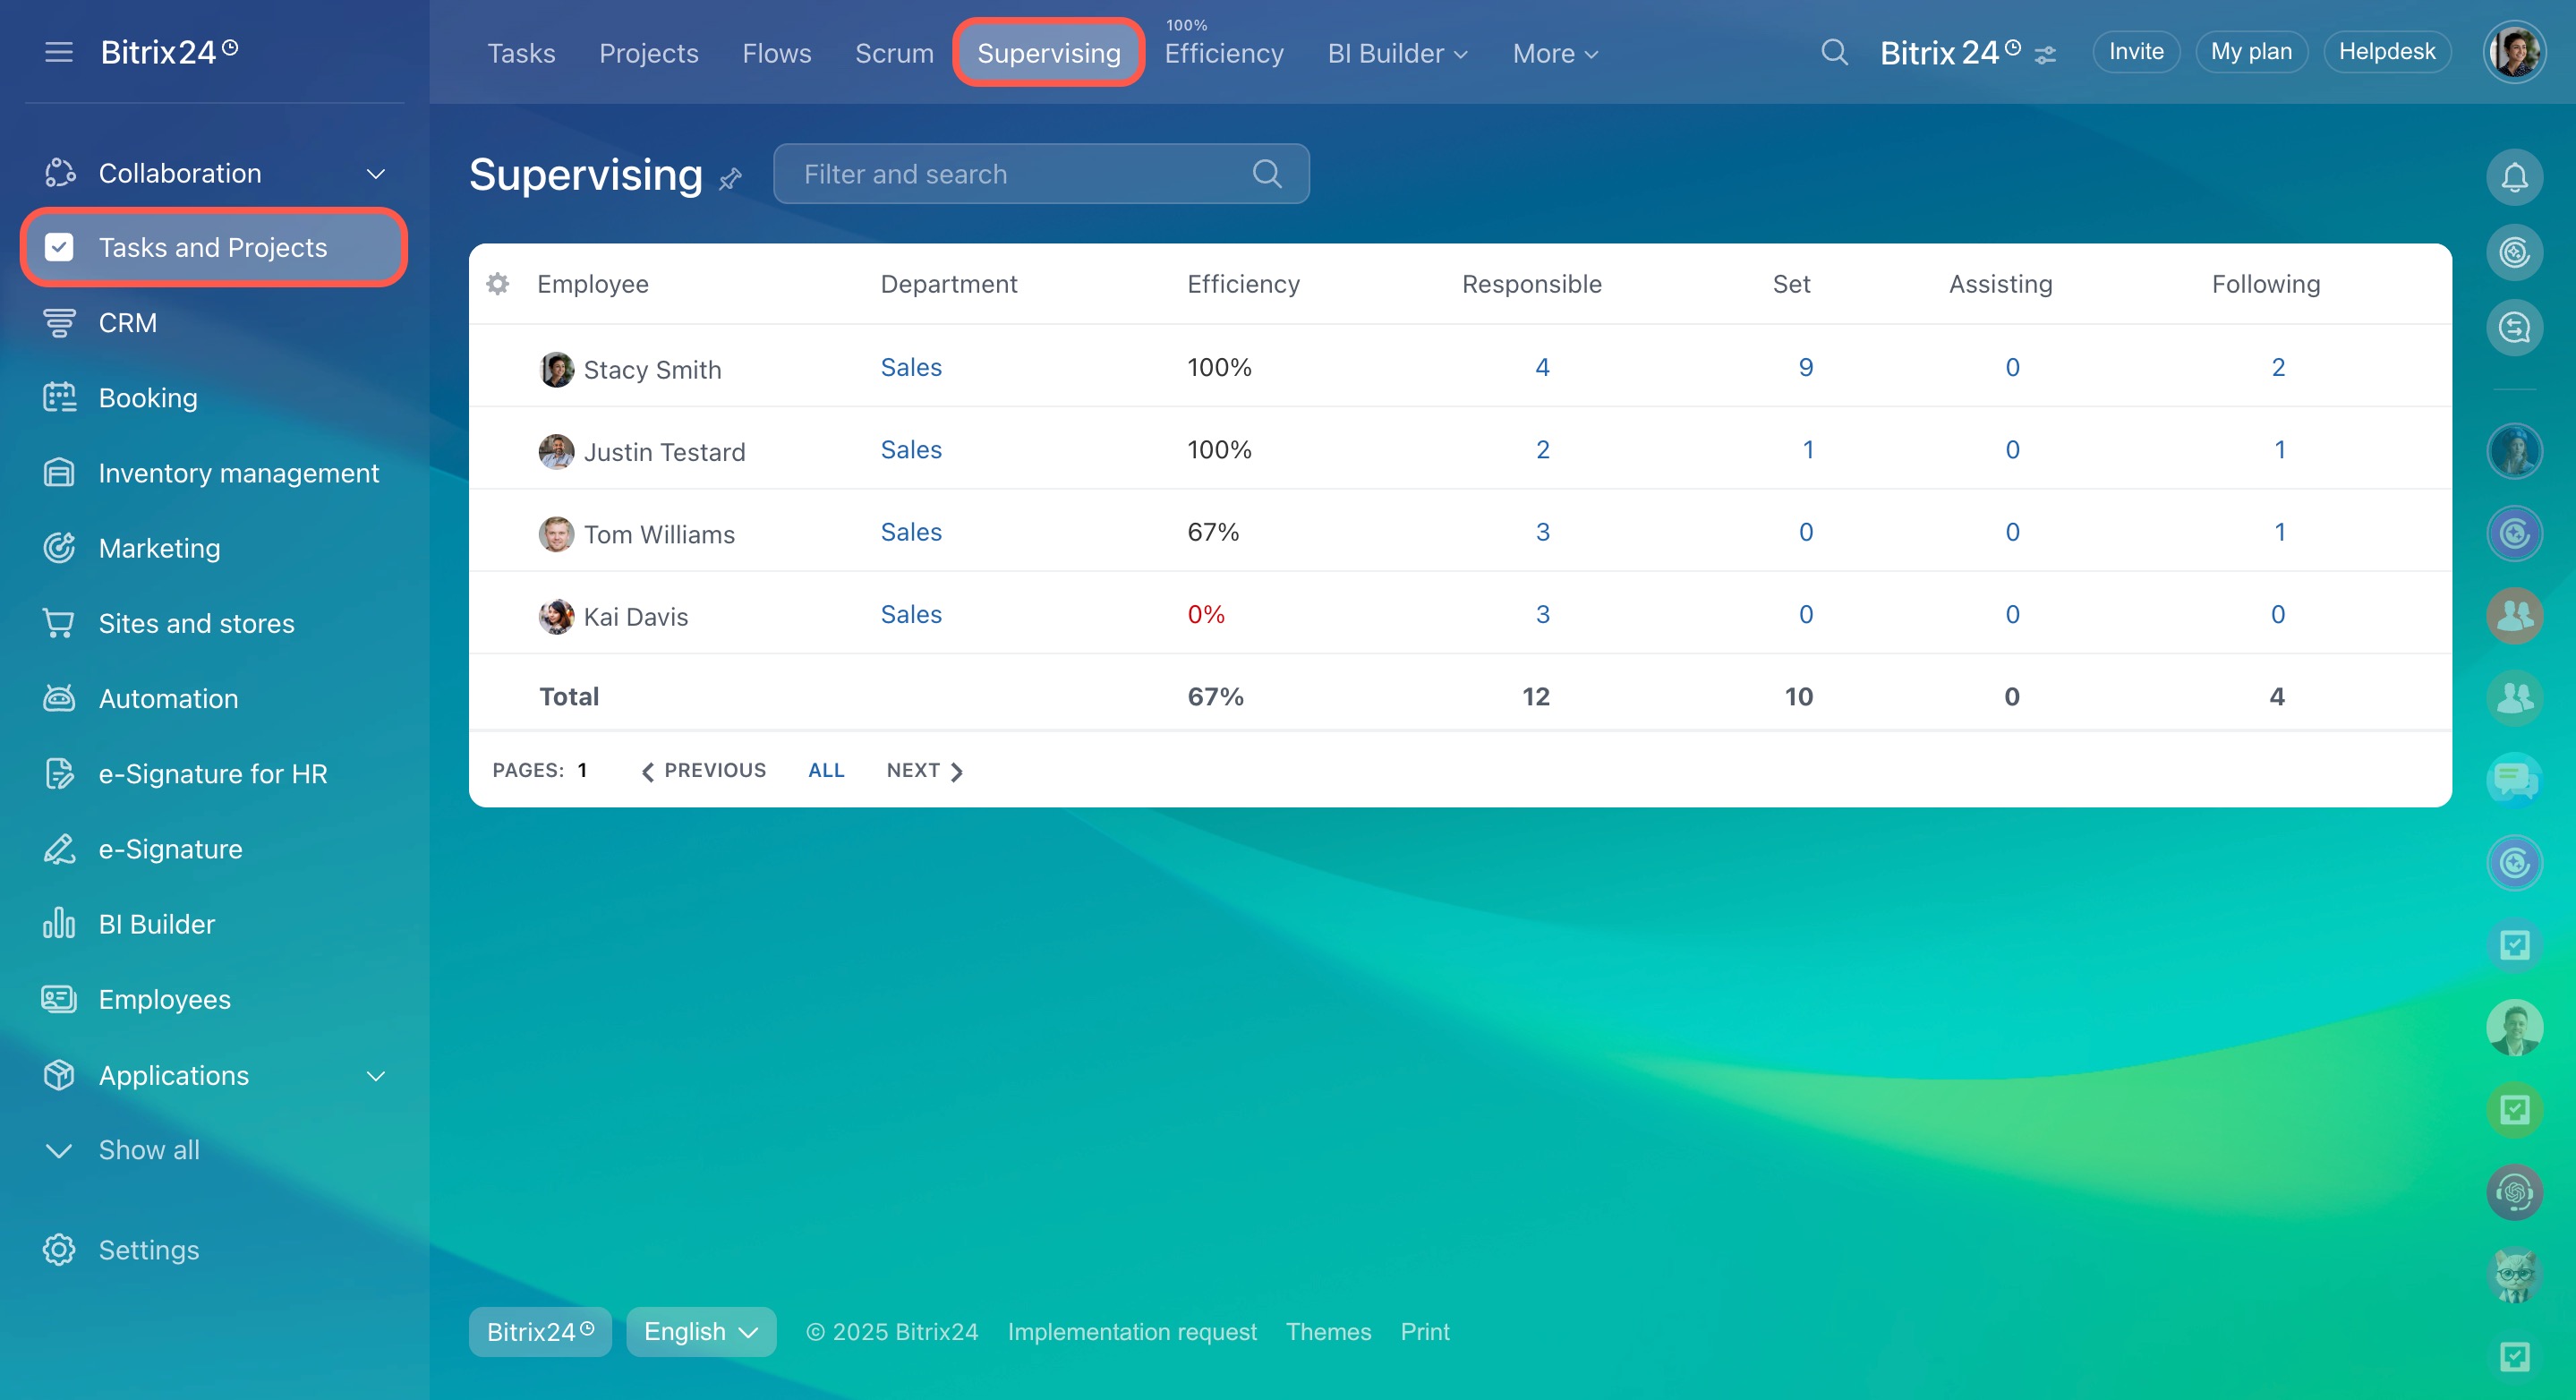The image size is (2576, 1400).
Task: Open the BI Builder dropdown in the top menu
Action: coord(1397,53)
